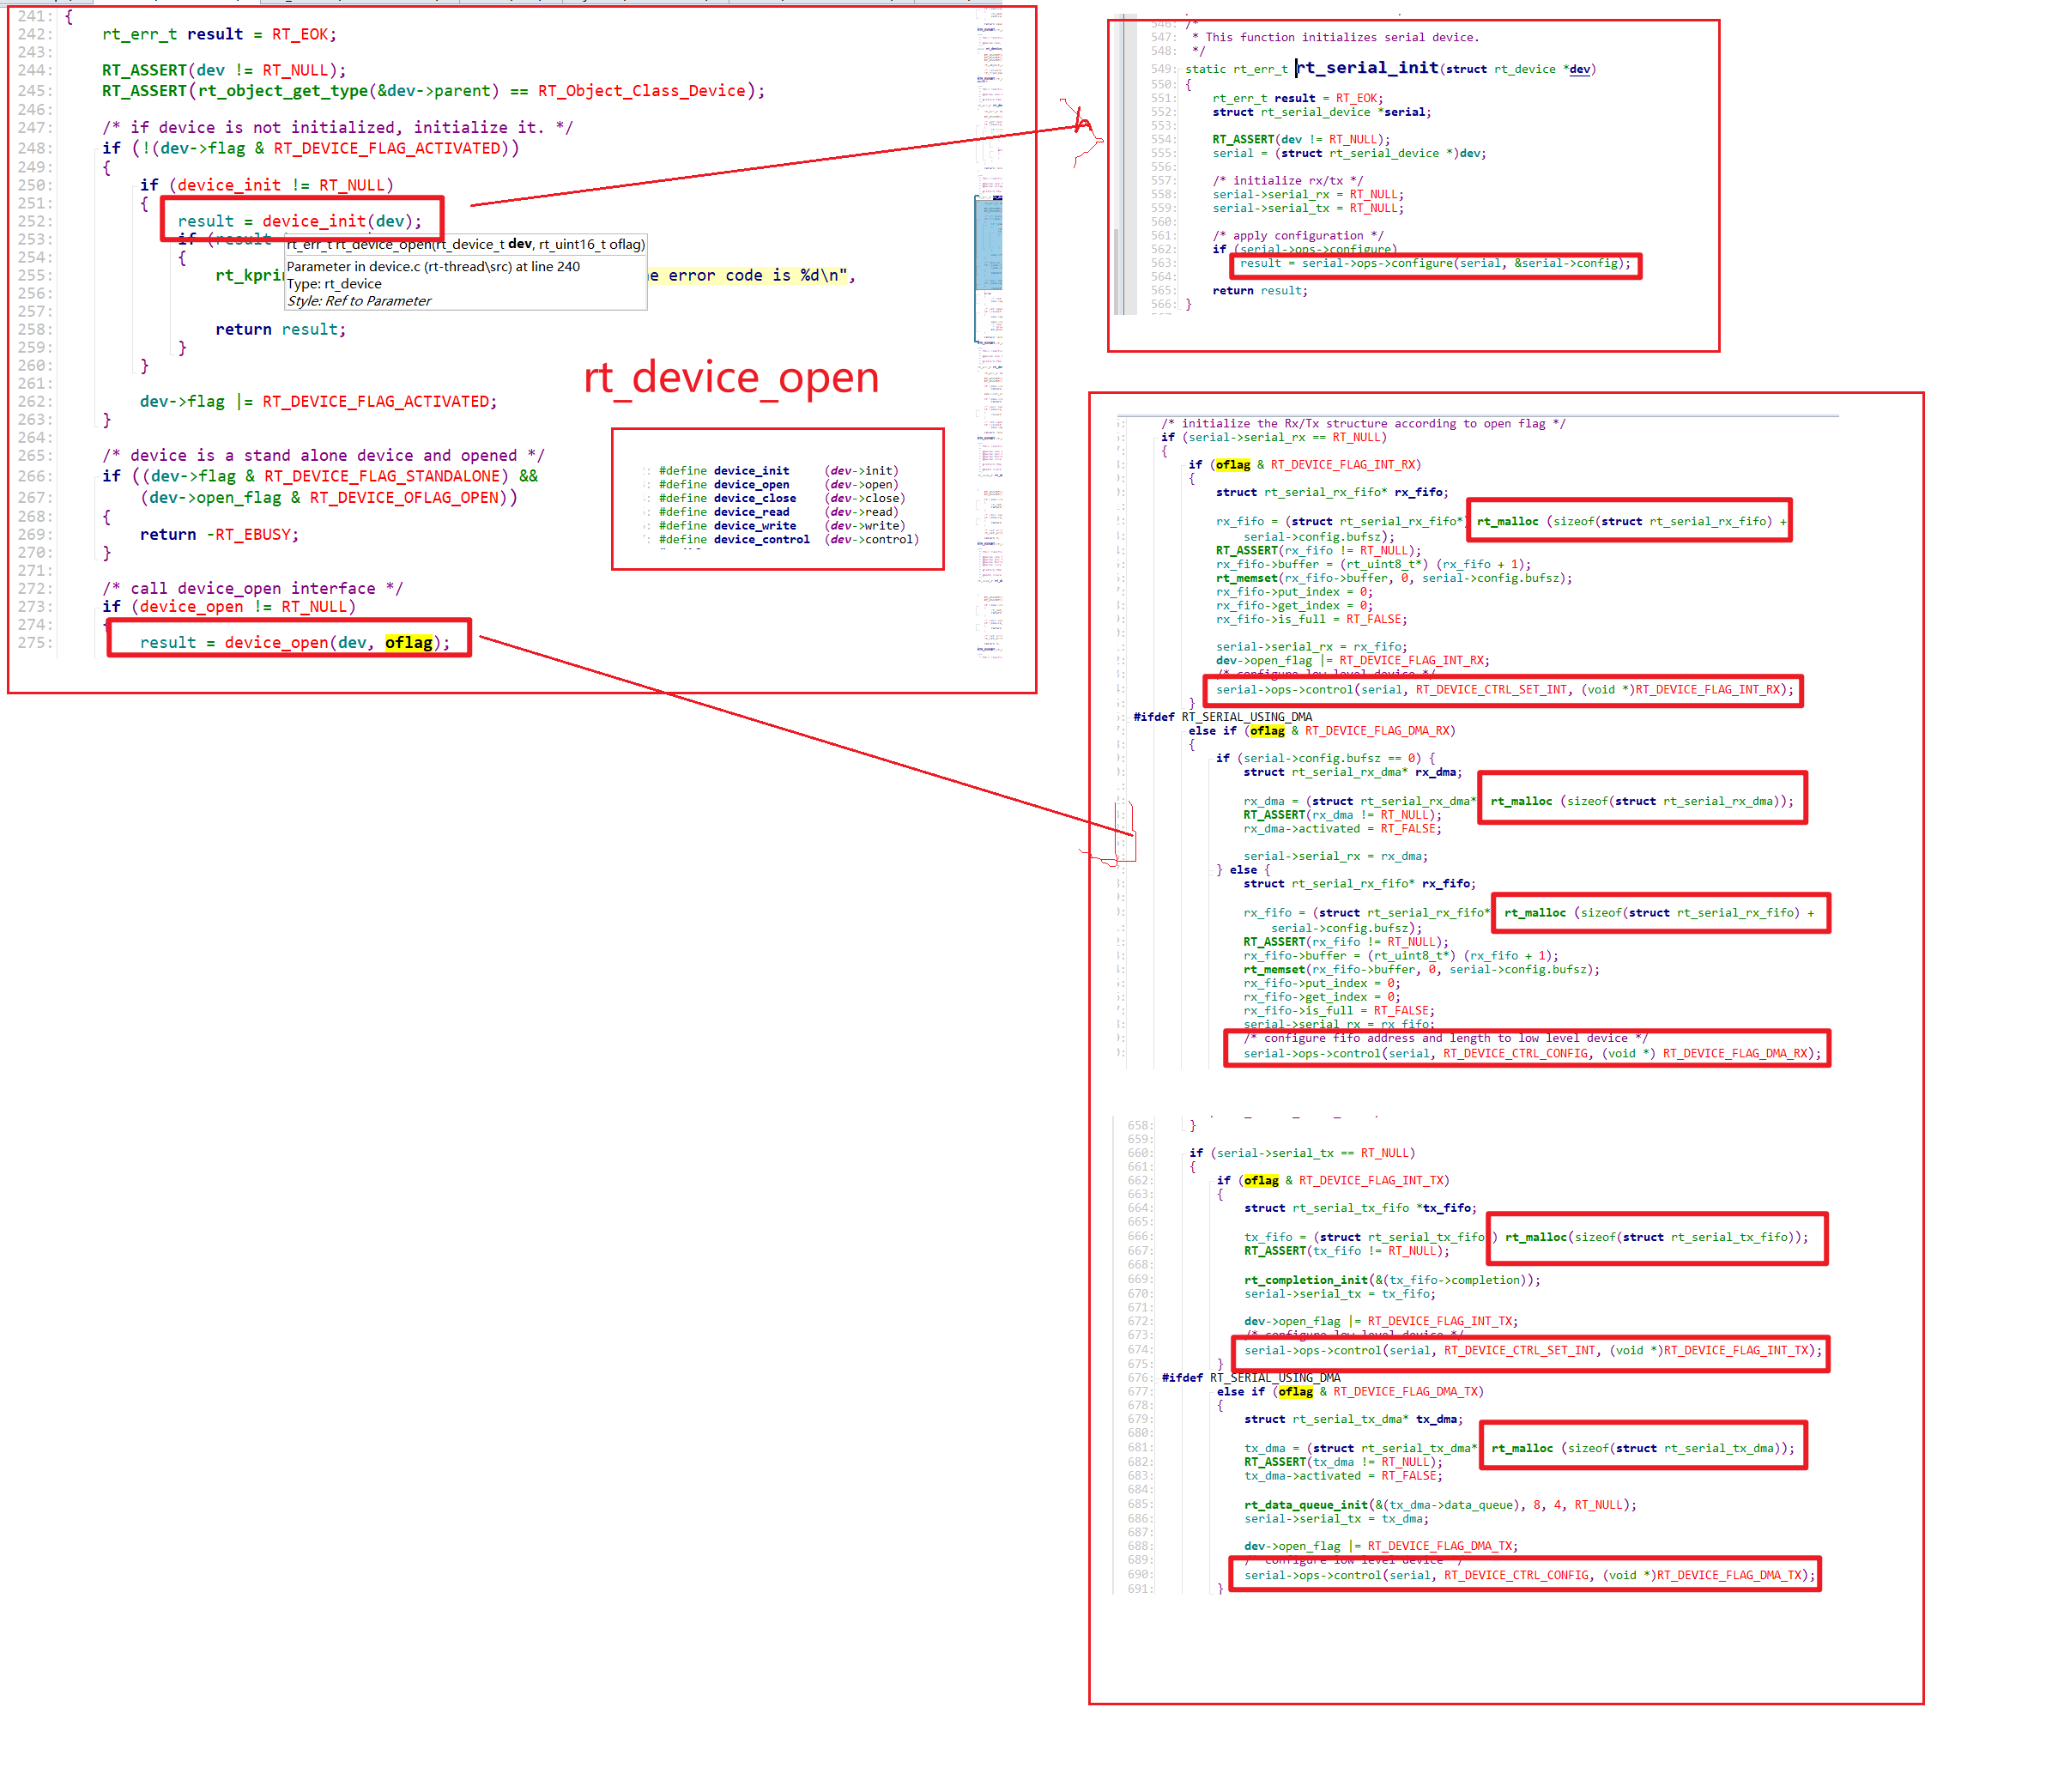Click comment 'apply configuration' on line 561
This screenshot has height=1792, width=2046.
[1298, 236]
